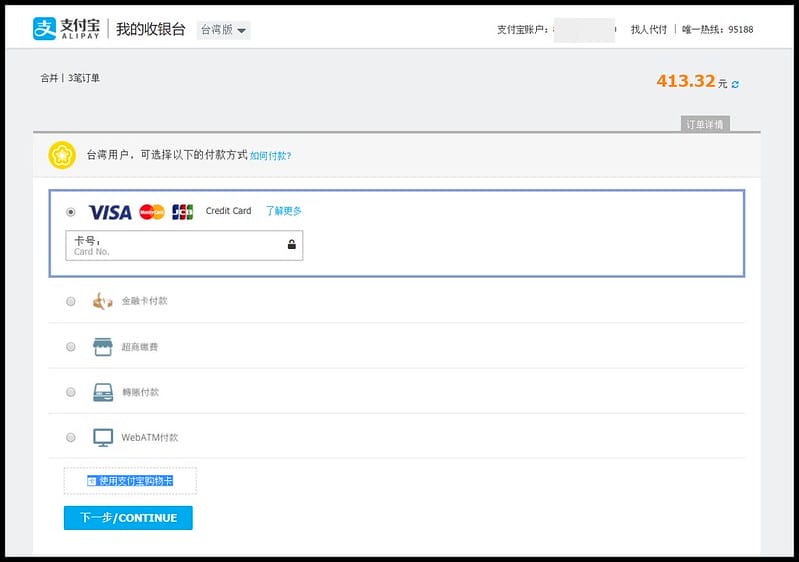Click the 转账付款 label text

point(140,392)
